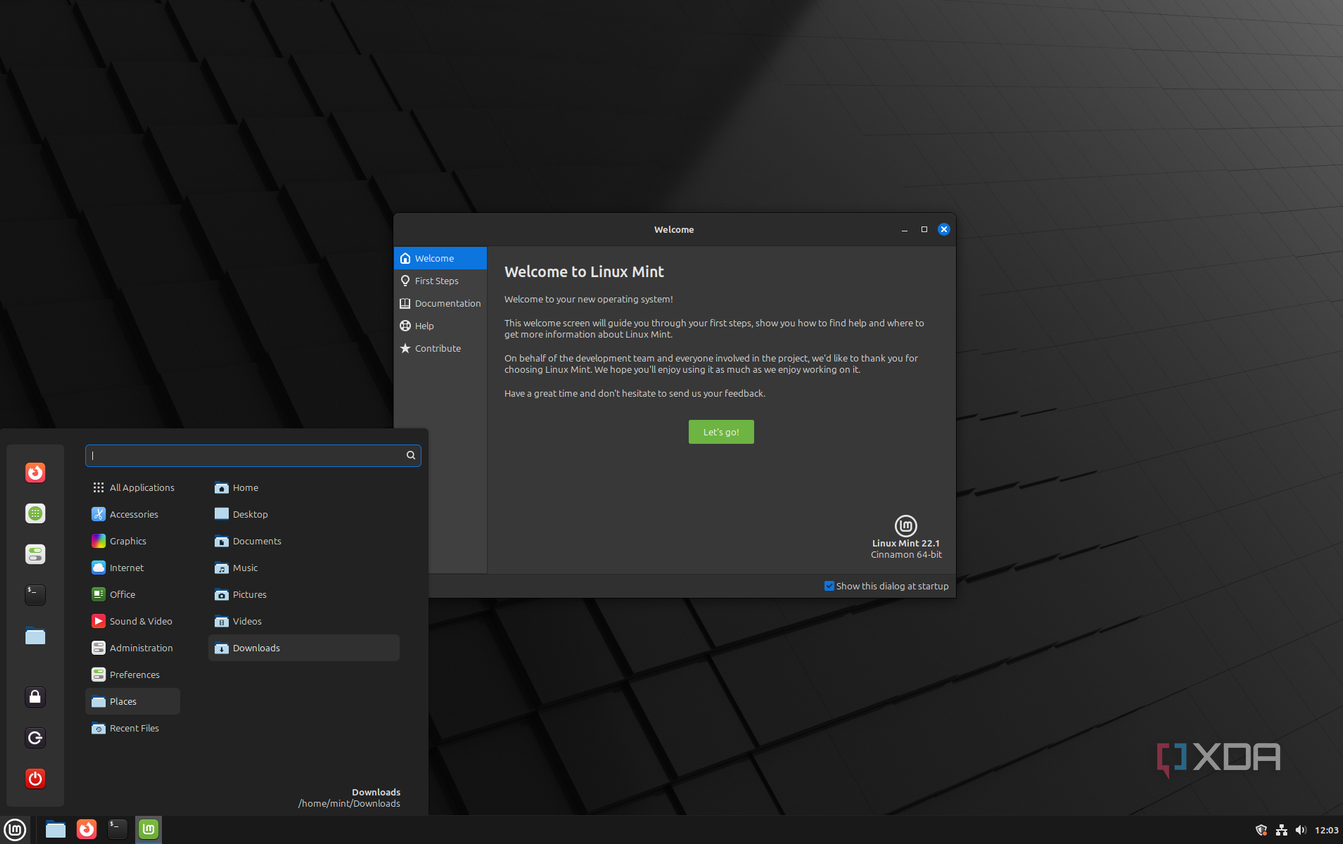Open the Documents folder from Places
Image resolution: width=1343 pixels, height=844 pixels.
click(x=304, y=541)
